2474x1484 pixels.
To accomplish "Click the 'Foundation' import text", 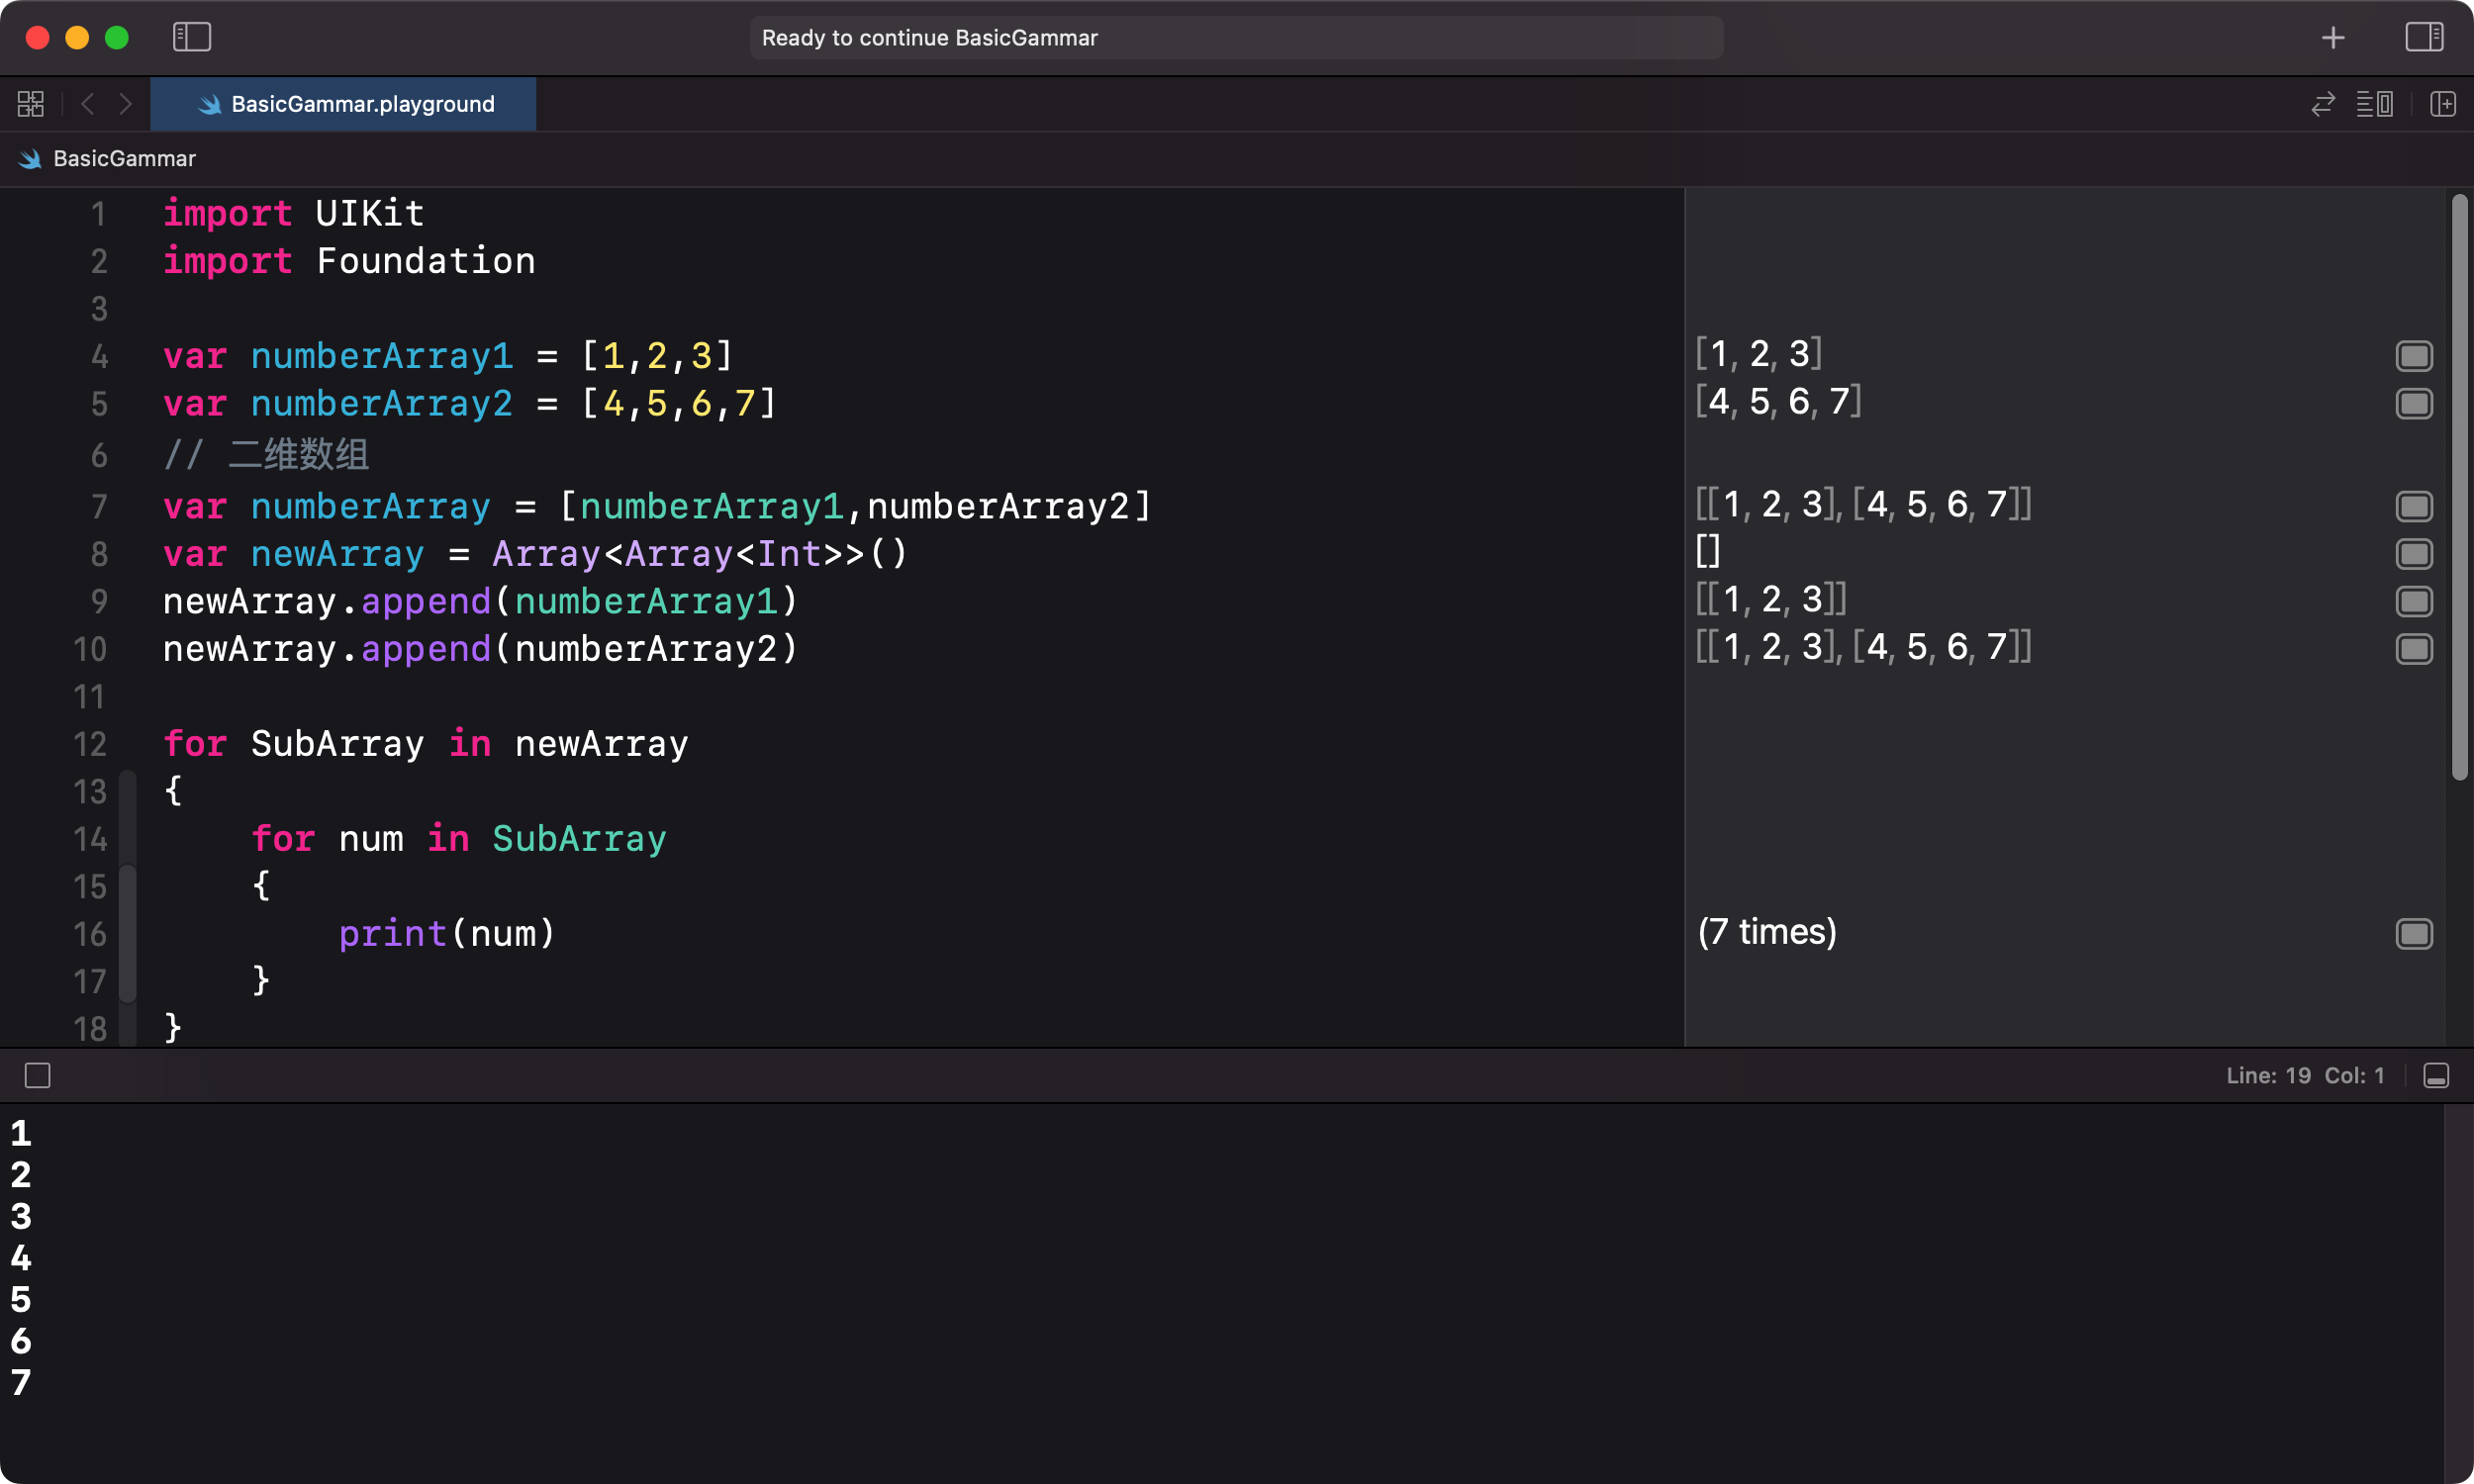I will (x=426, y=261).
